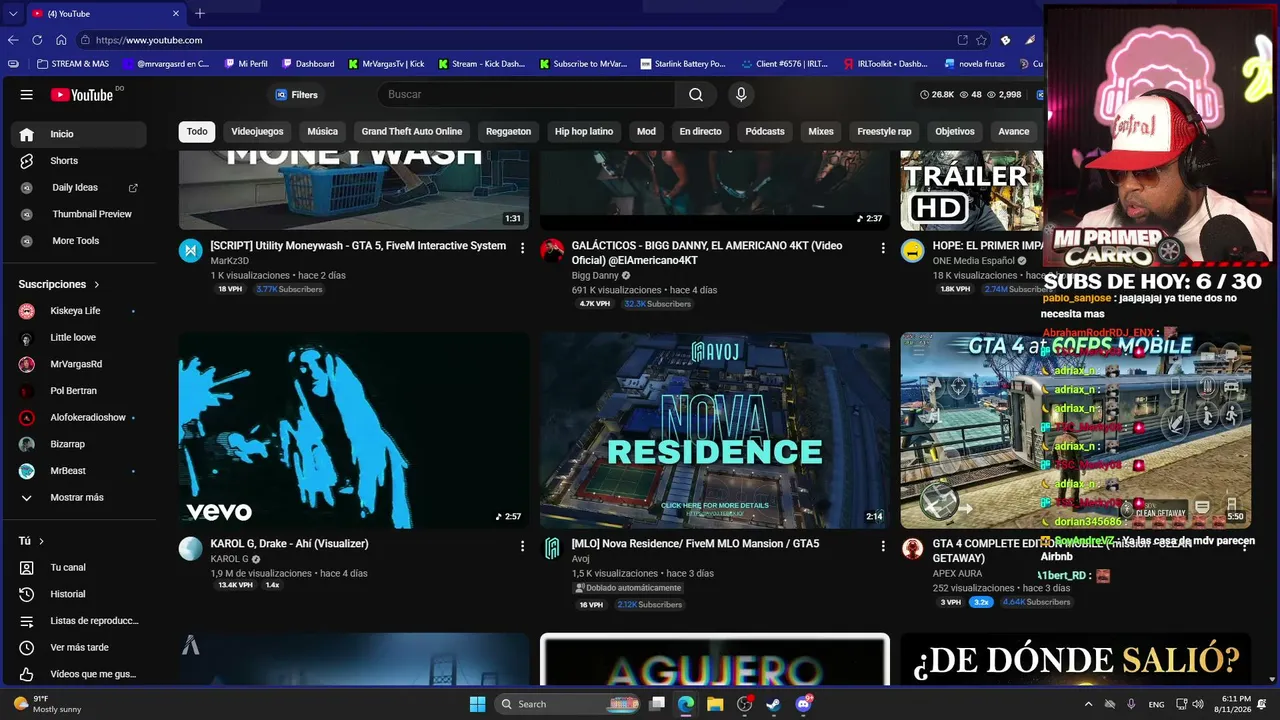Expand the Suscripciones section arrow
1280x720 pixels.
(x=96, y=285)
